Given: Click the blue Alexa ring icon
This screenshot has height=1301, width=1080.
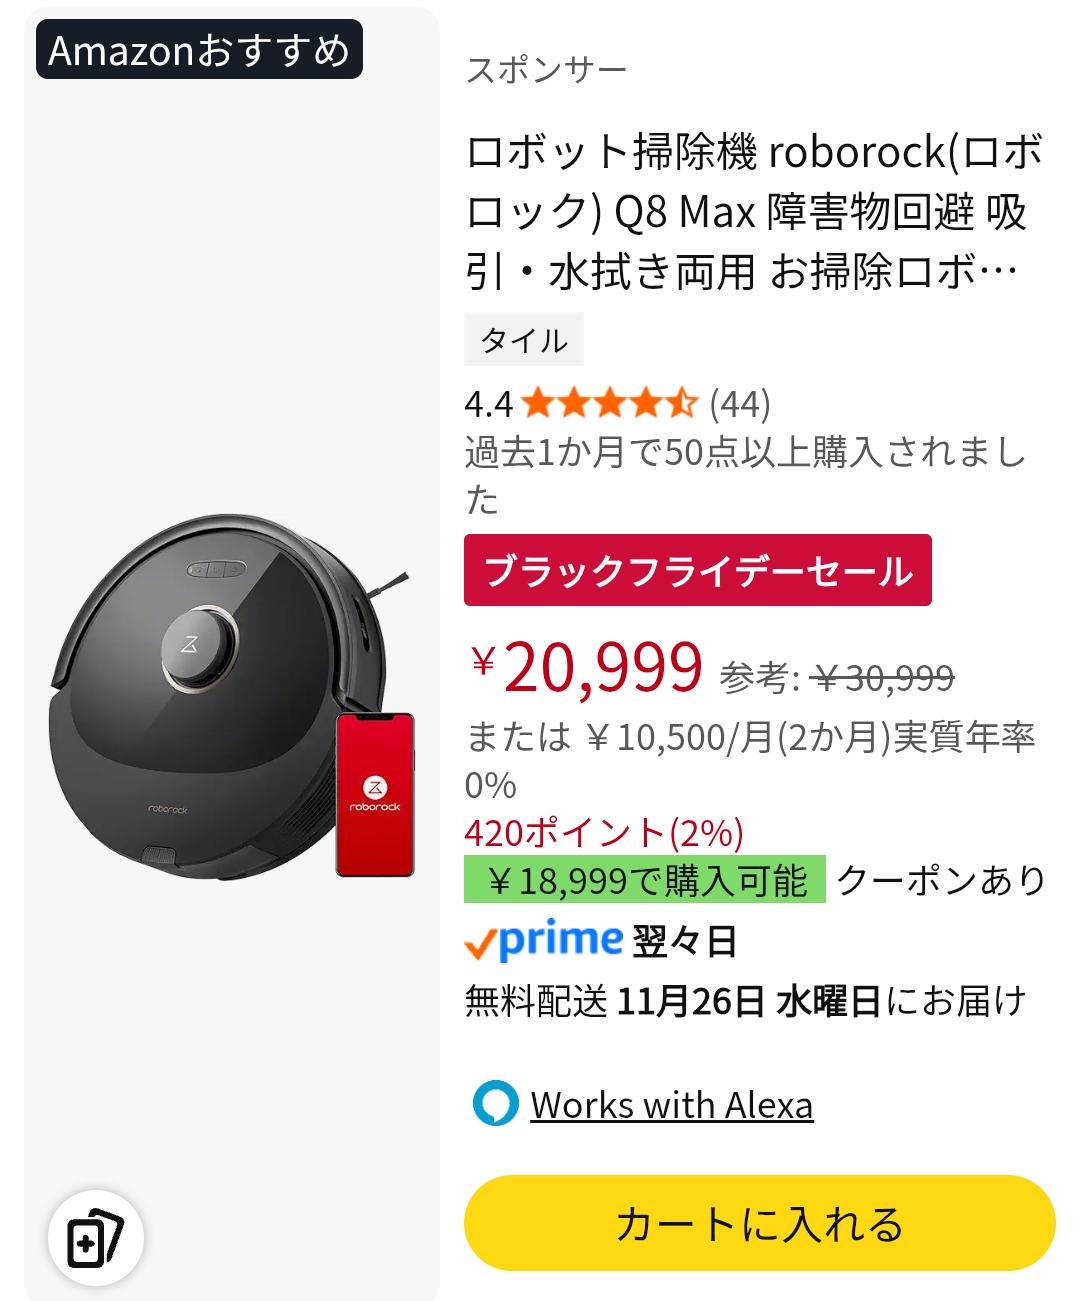Looking at the screenshot, I should [x=495, y=1104].
